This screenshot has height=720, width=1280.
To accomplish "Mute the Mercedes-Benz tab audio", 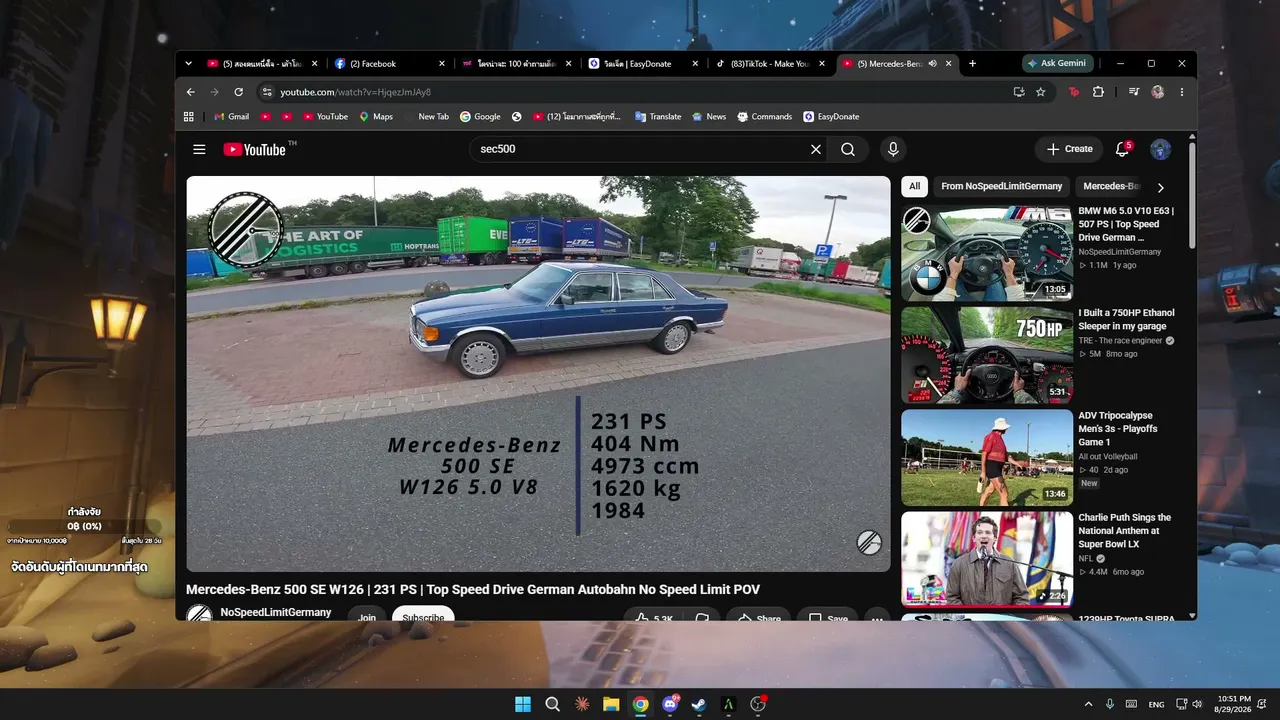I will (932, 63).
